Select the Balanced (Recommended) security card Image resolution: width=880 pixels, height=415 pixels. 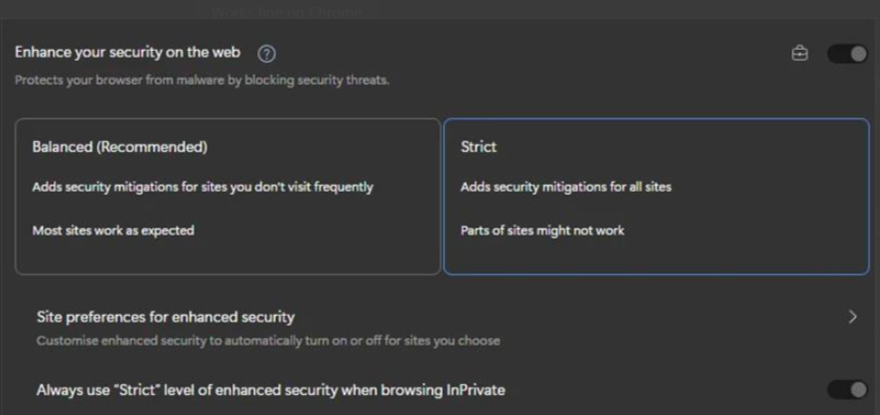(227, 196)
